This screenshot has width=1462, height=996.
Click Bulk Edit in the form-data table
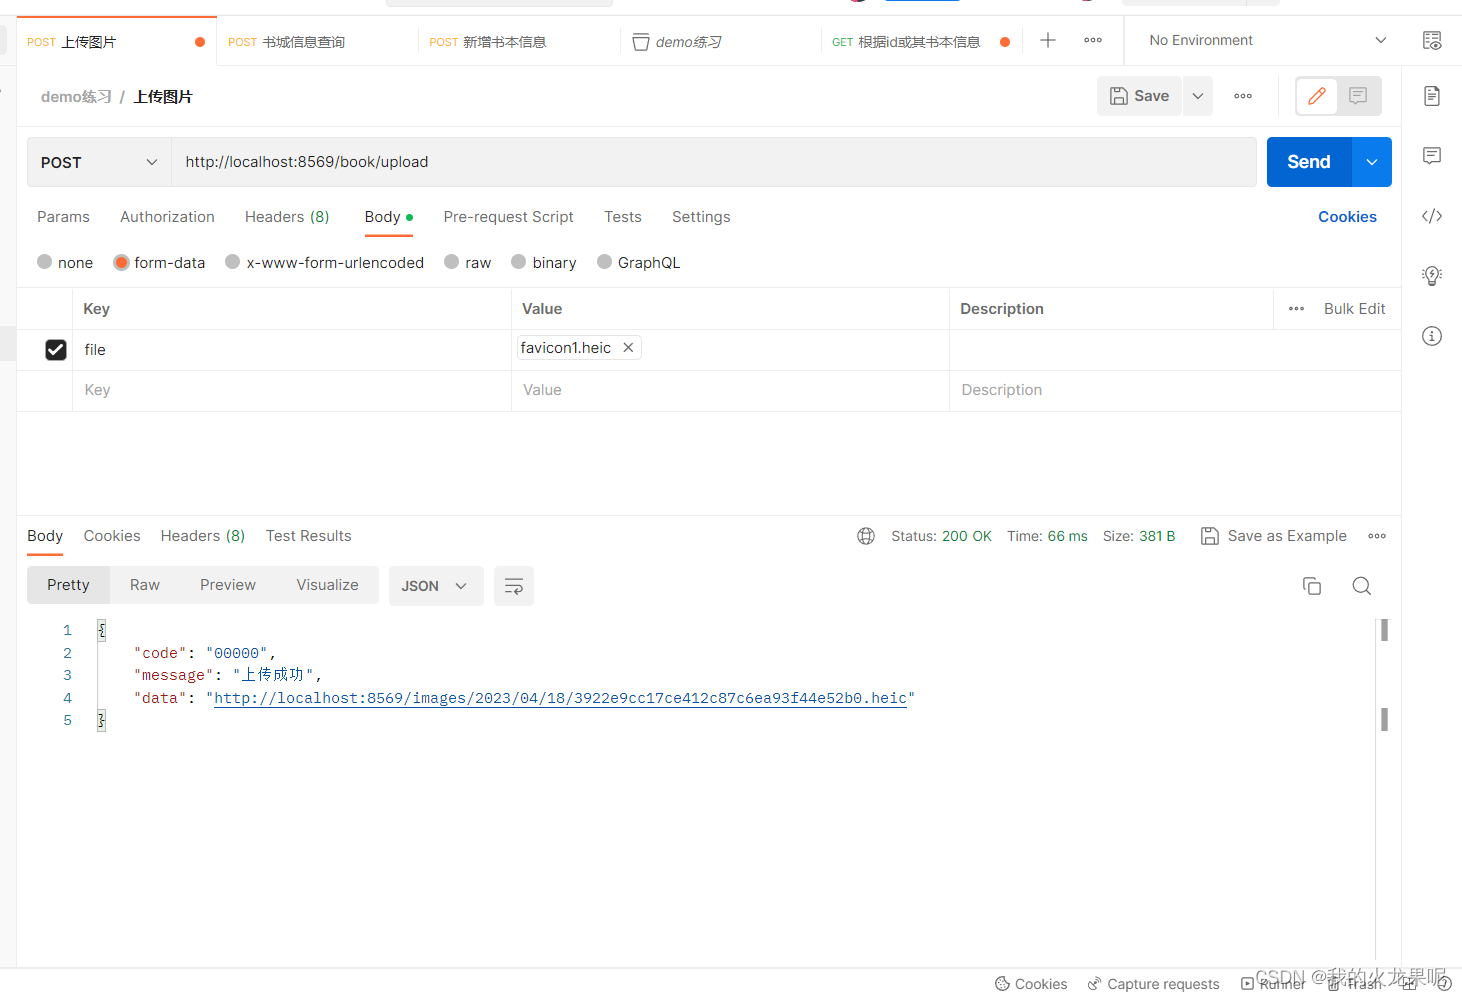(1354, 309)
